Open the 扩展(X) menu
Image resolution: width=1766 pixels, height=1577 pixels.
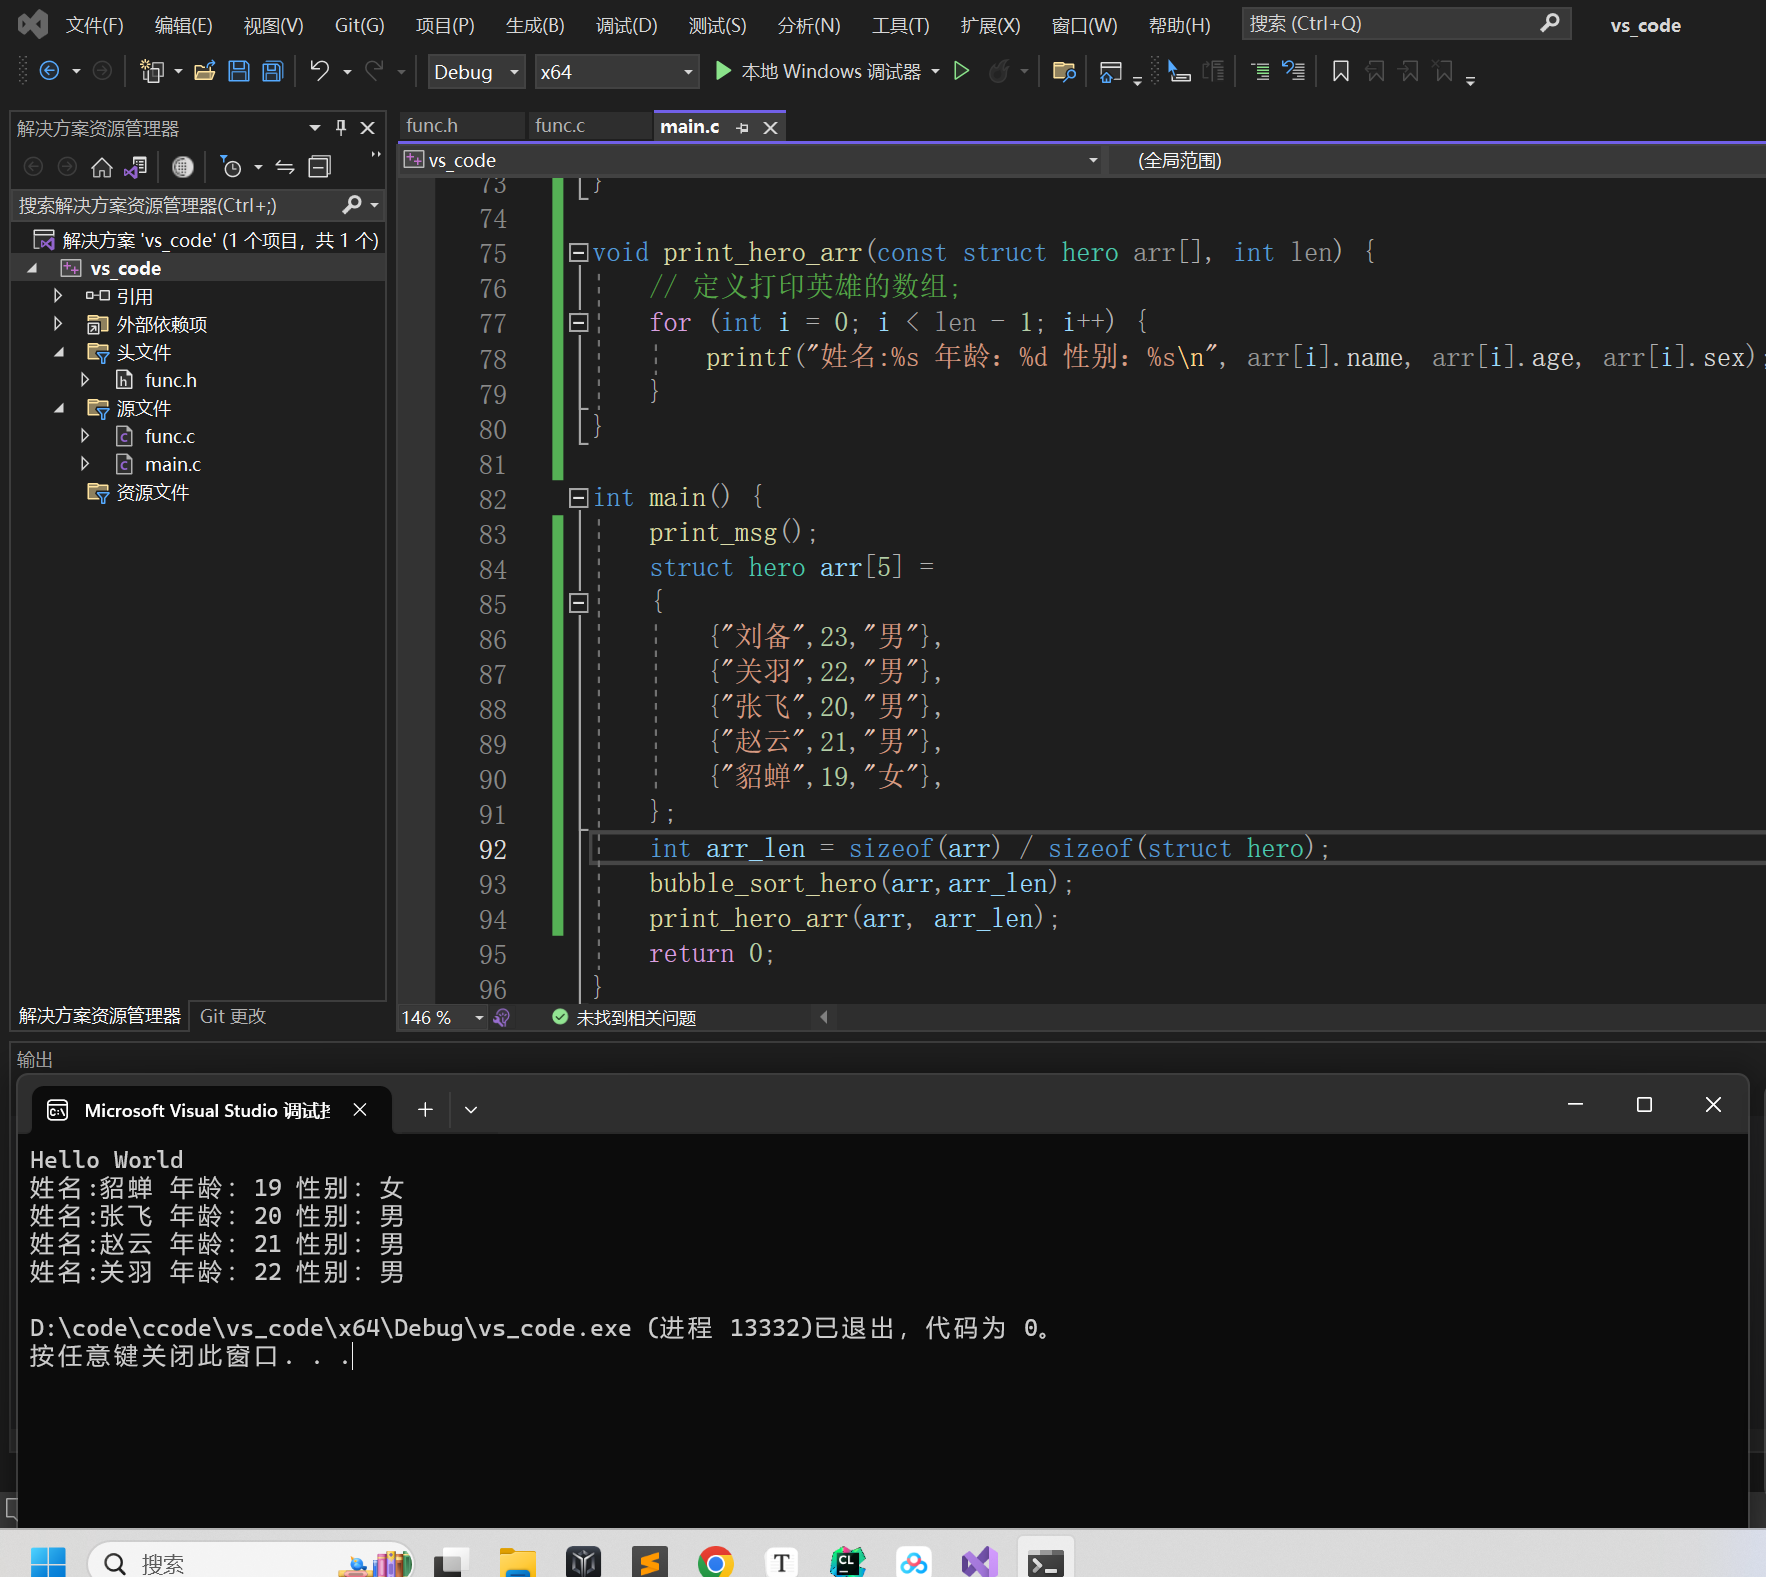click(x=991, y=25)
